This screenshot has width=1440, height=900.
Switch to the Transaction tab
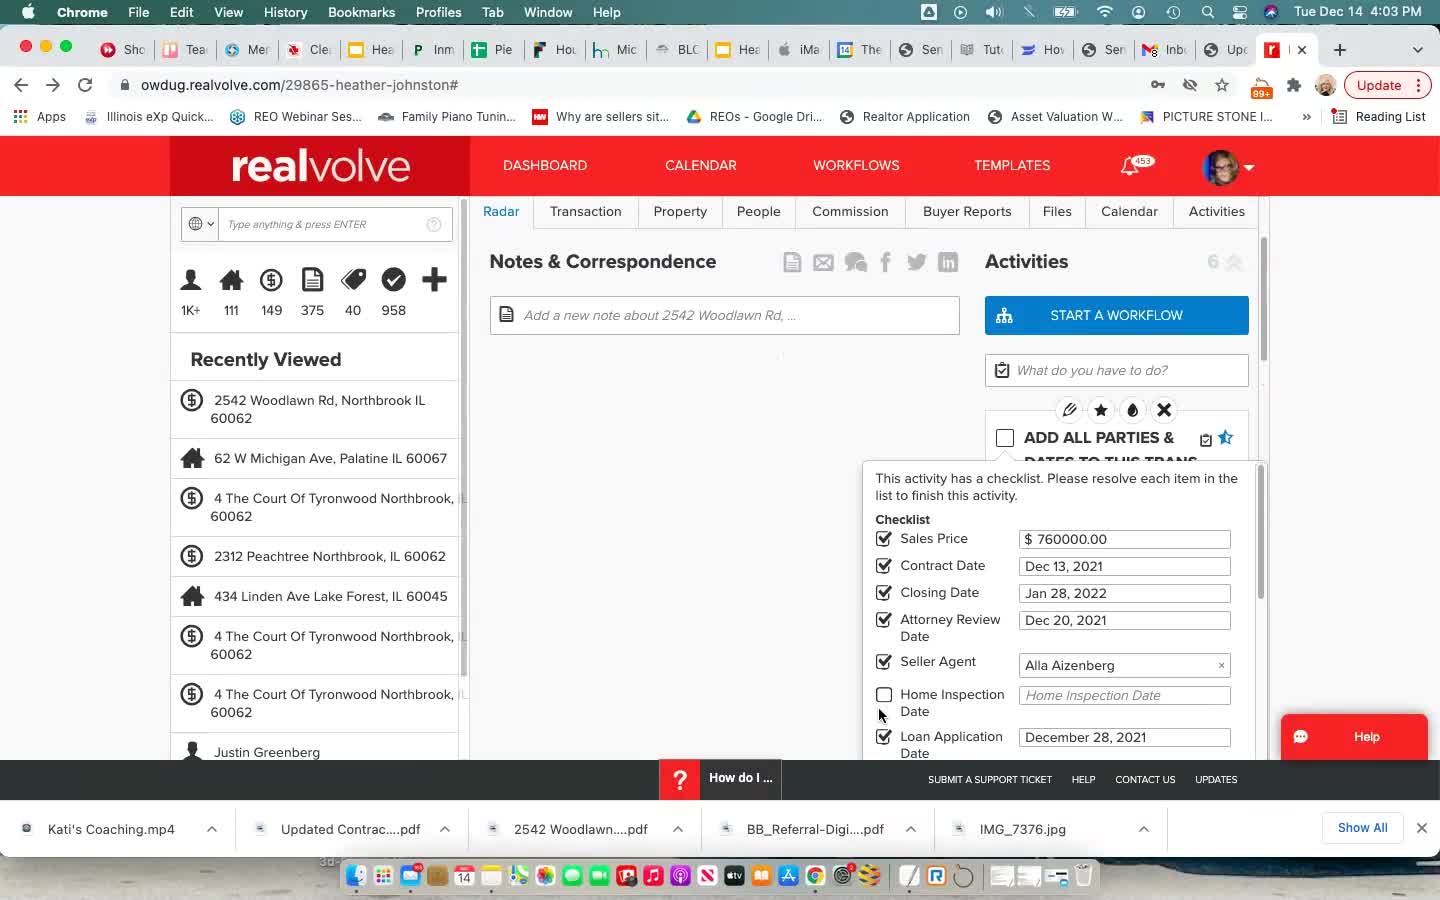pos(585,212)
